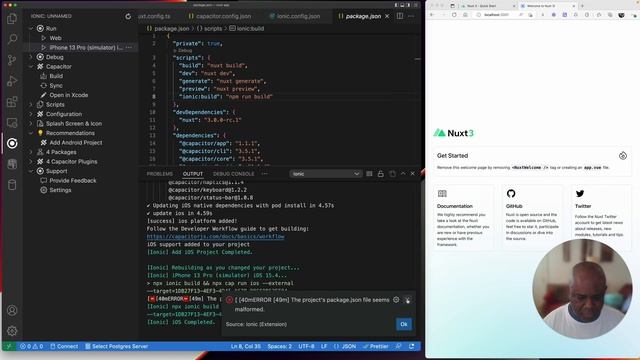This screenshot has width=640, height=360.
Task: Collapse the Run tree section
Action: tap(31, 29)
